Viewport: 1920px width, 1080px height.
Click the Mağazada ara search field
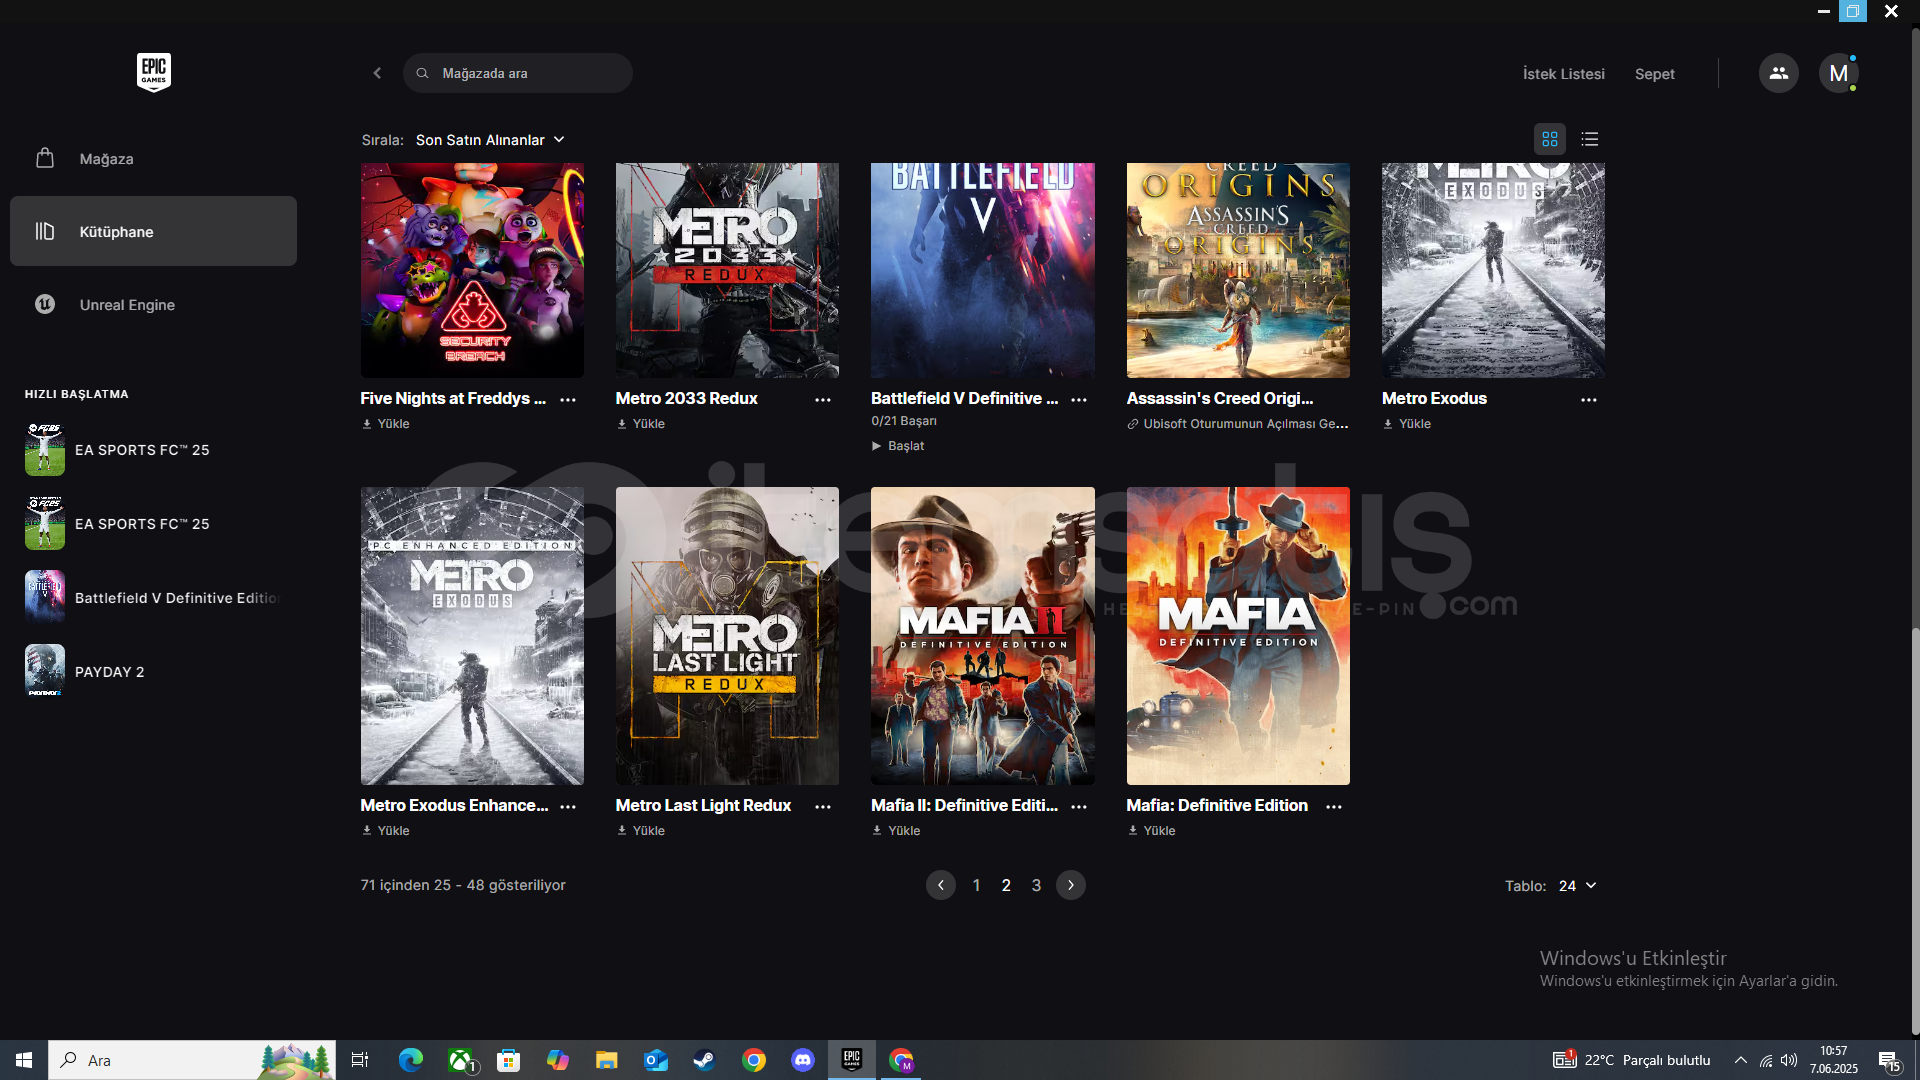(x=518, y=73)
